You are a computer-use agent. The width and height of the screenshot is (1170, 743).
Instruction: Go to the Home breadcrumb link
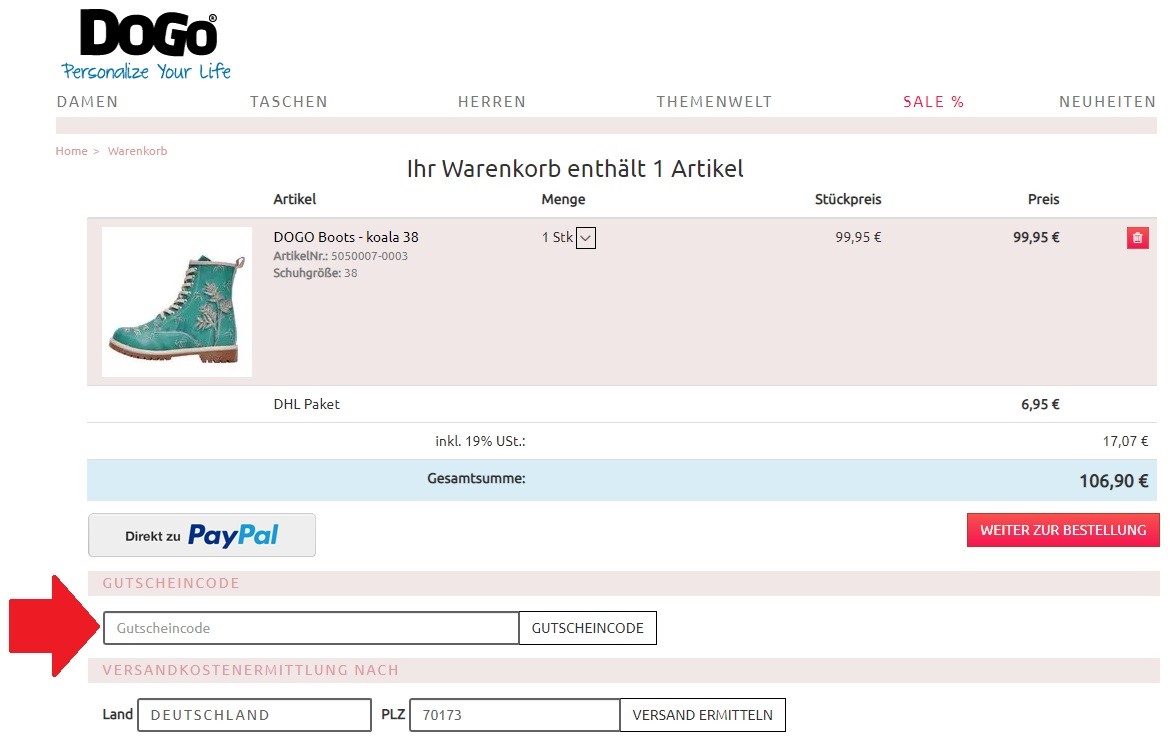[72, 151]
